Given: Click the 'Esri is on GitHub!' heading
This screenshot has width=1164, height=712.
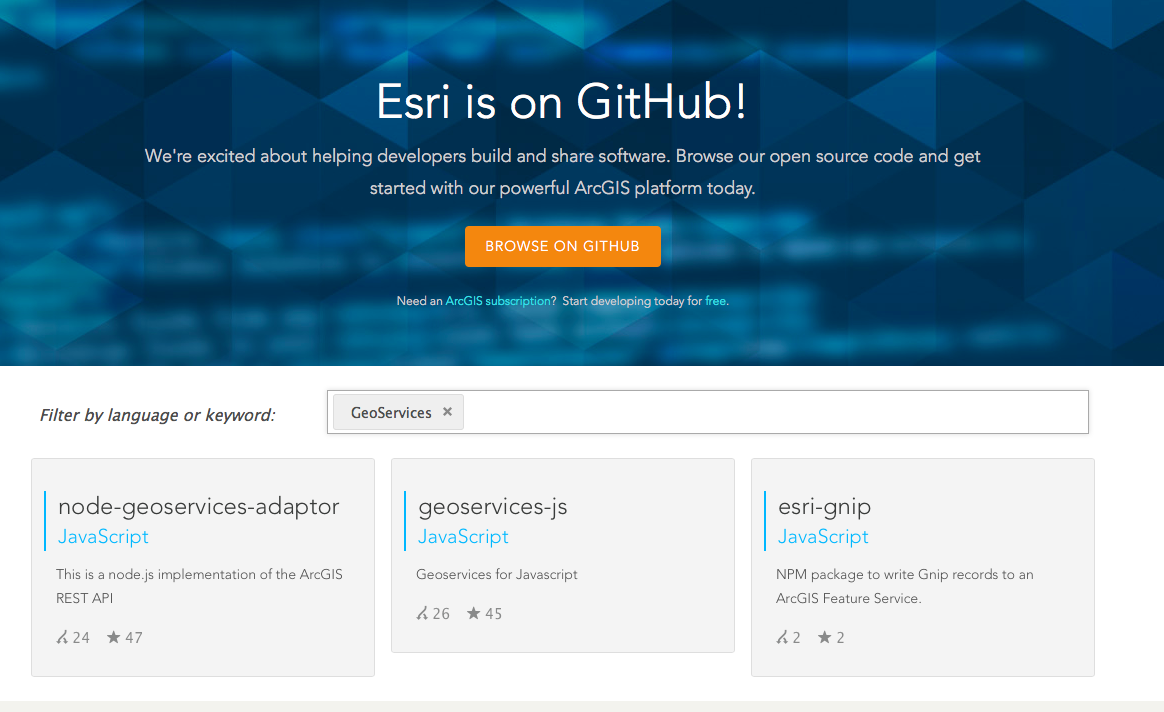Looking at the screenshot, I should [561, 102].
